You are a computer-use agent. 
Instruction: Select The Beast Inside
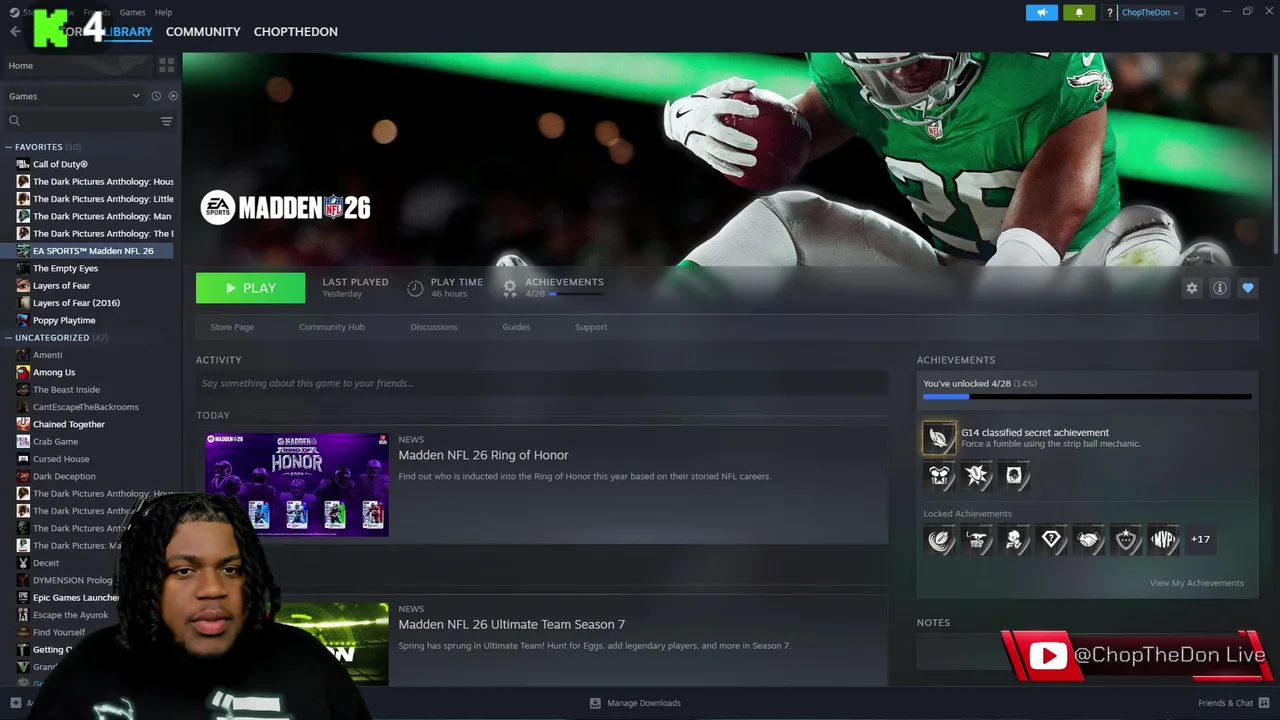(x=66, y=389)
